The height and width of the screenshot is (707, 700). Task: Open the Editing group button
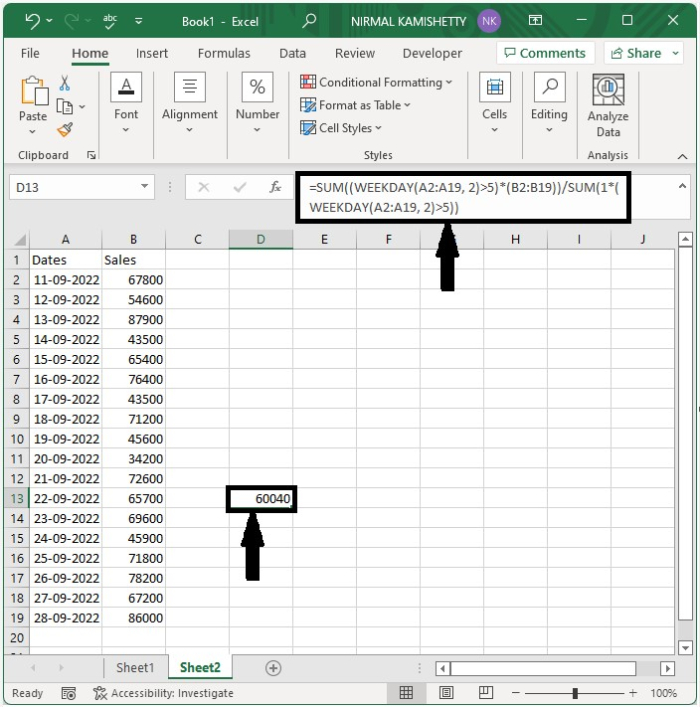point(549,103)
